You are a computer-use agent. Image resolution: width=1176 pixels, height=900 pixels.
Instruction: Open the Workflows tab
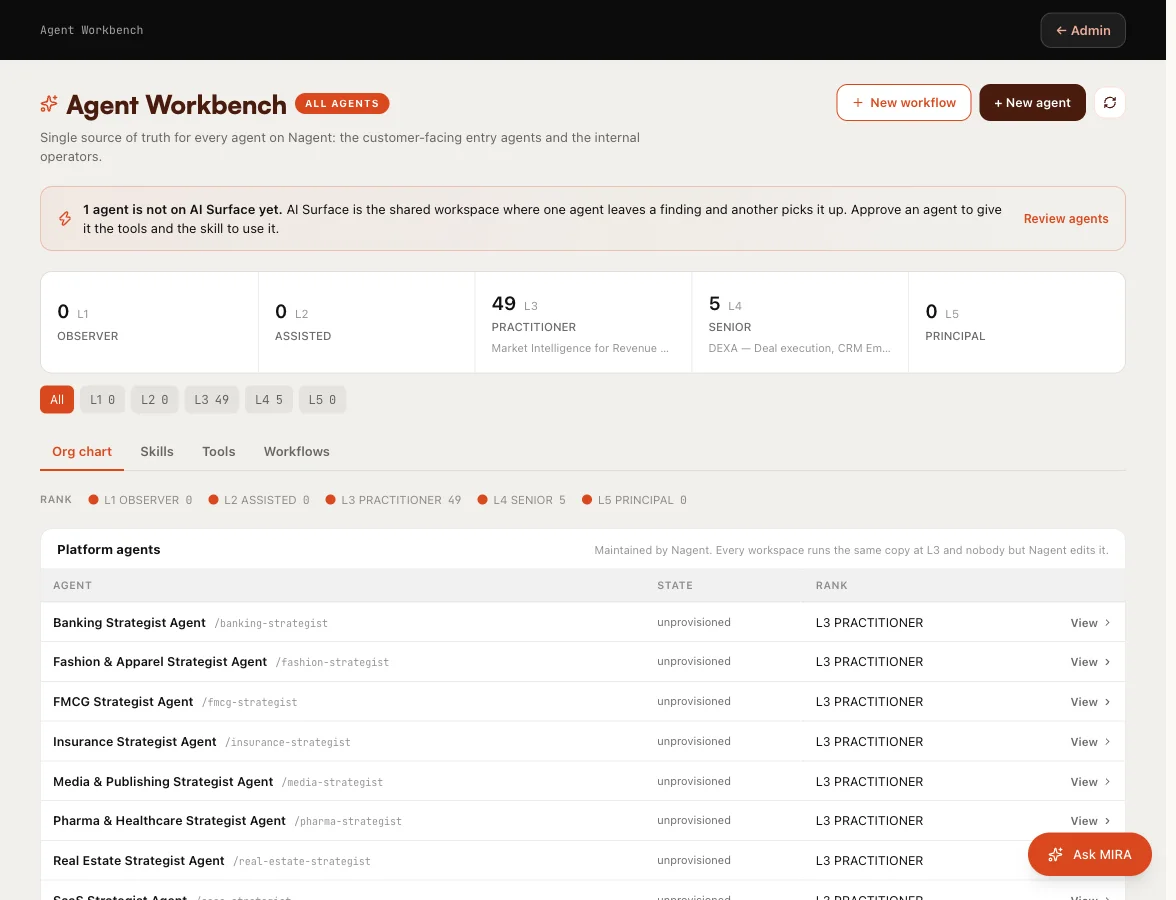296,452
